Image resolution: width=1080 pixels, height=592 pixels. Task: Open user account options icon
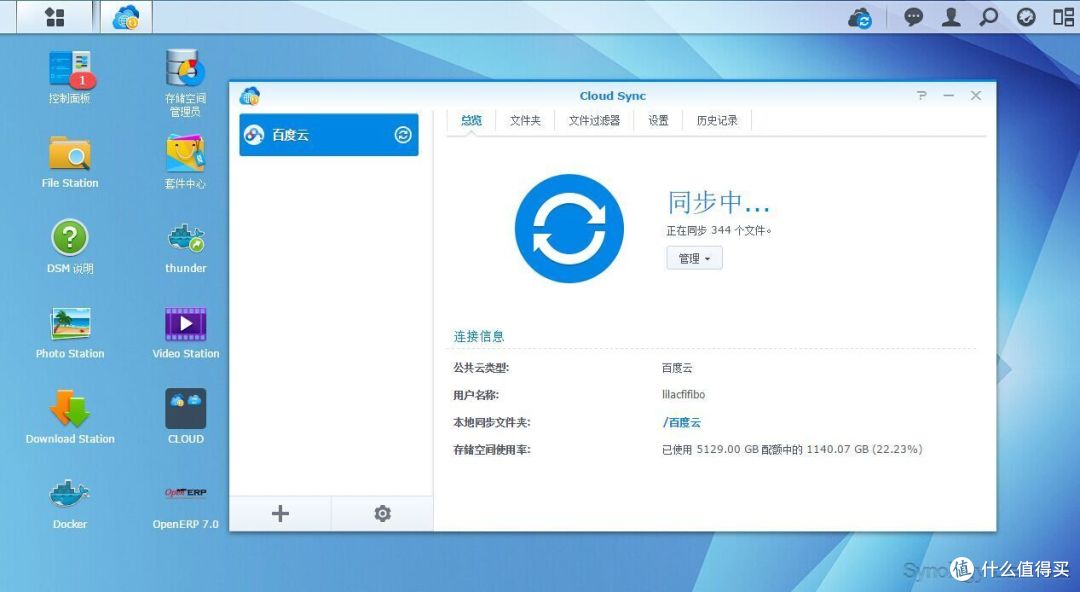(951, 17)
